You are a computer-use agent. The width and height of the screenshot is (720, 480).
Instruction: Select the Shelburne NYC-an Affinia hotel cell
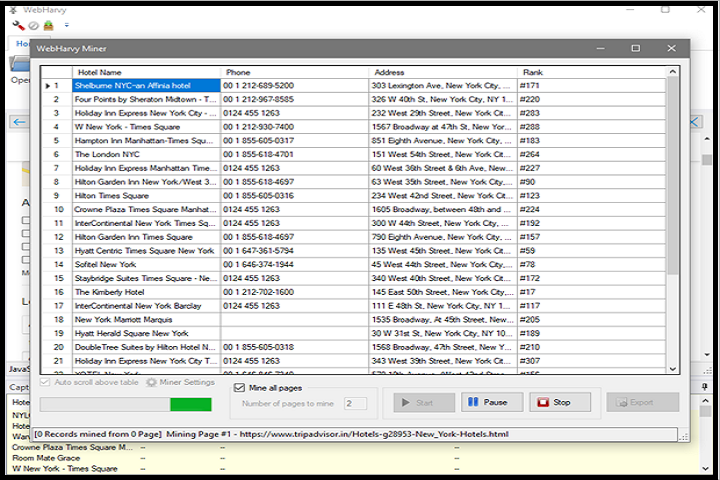click(146, 86)
